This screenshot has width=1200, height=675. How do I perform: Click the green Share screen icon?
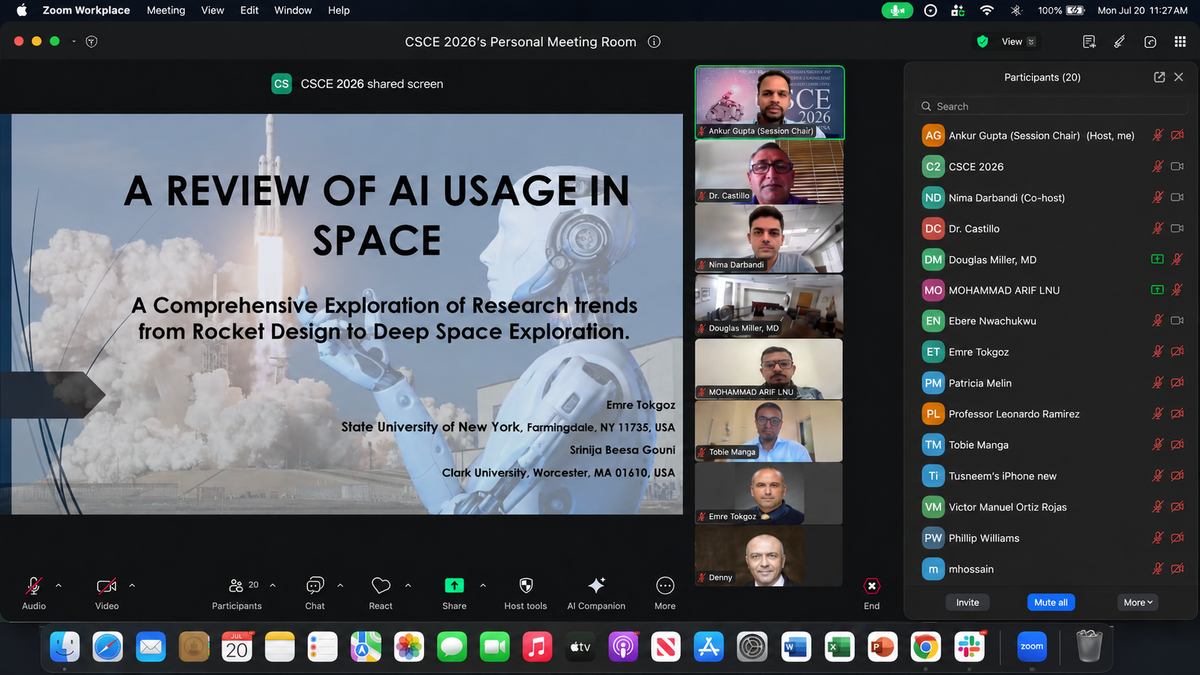[454, 585]
